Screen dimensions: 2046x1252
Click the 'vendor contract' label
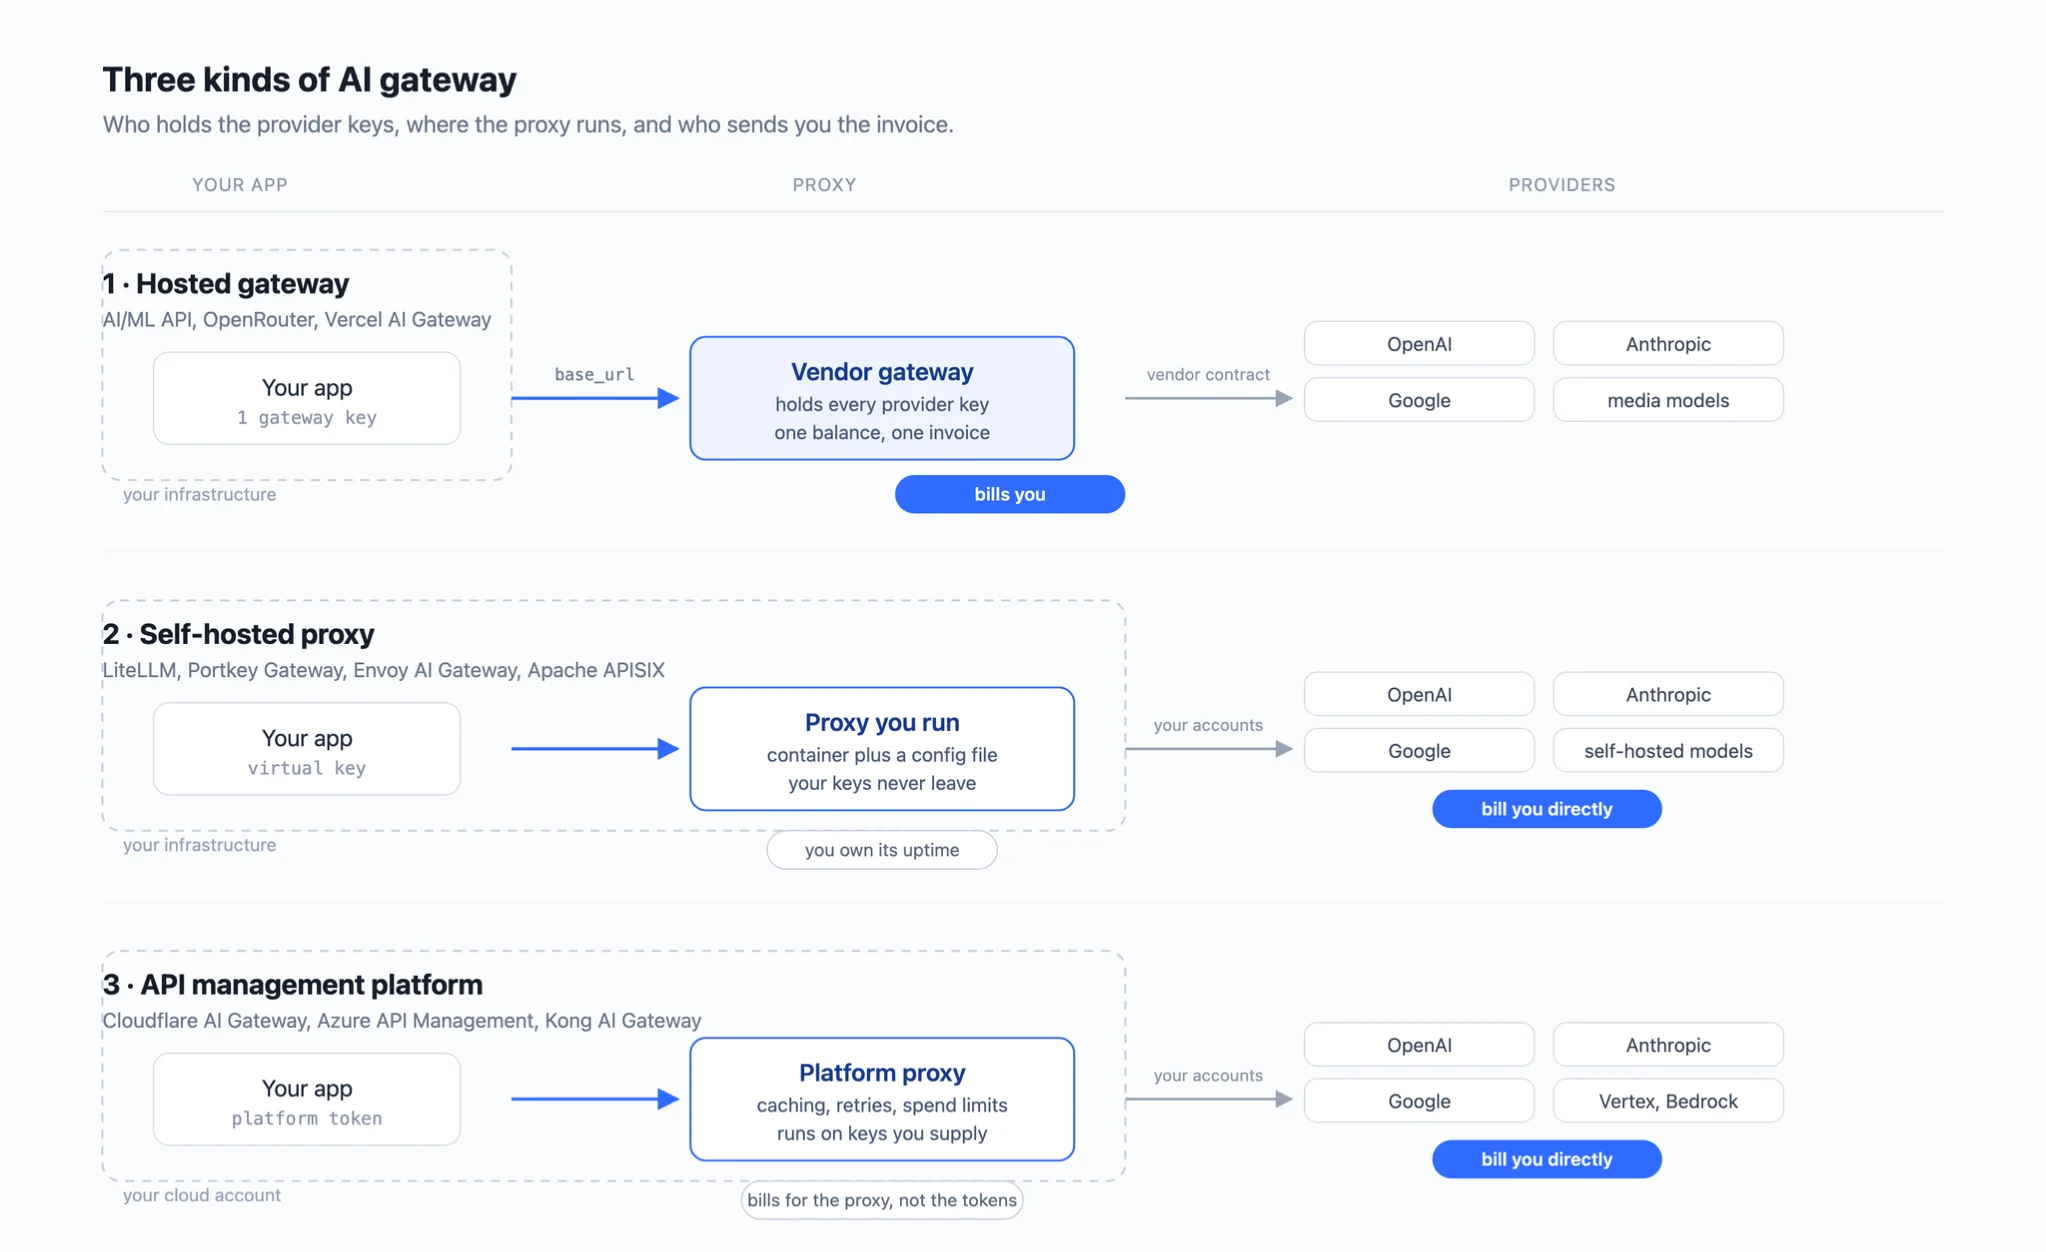(x=1208, y=374)
